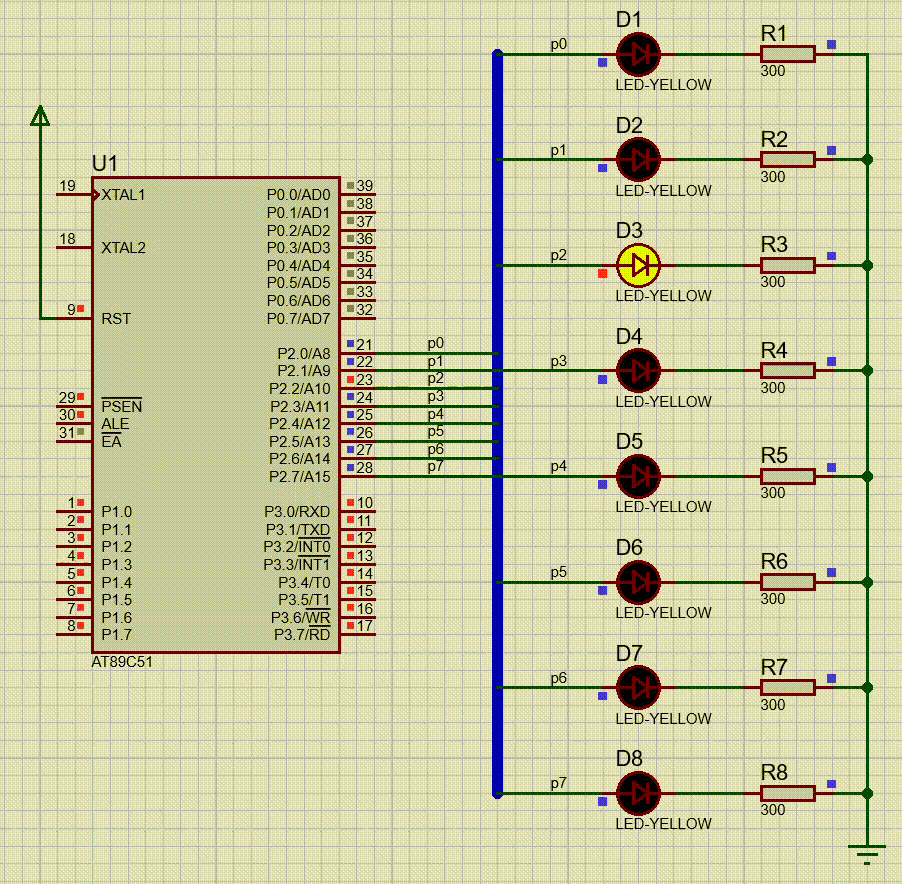Click wire label p7 near D8
The image size is (902, 884).
(x=559, y=783)
